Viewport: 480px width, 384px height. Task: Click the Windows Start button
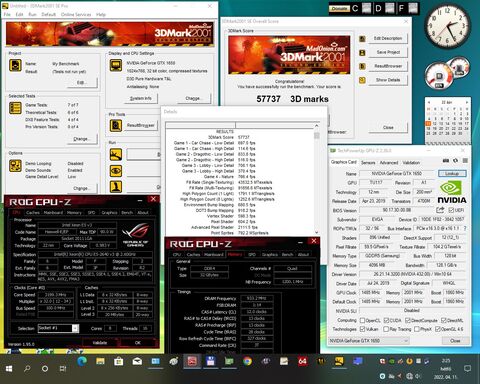9,368
